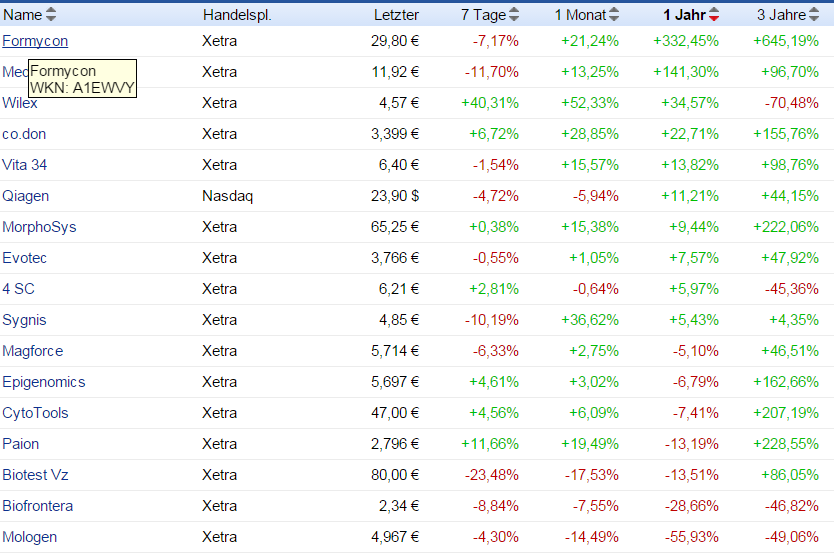This screenshot has height=554, width=834.
Task: Click the Letzter column header
Action: coord(396,15)
